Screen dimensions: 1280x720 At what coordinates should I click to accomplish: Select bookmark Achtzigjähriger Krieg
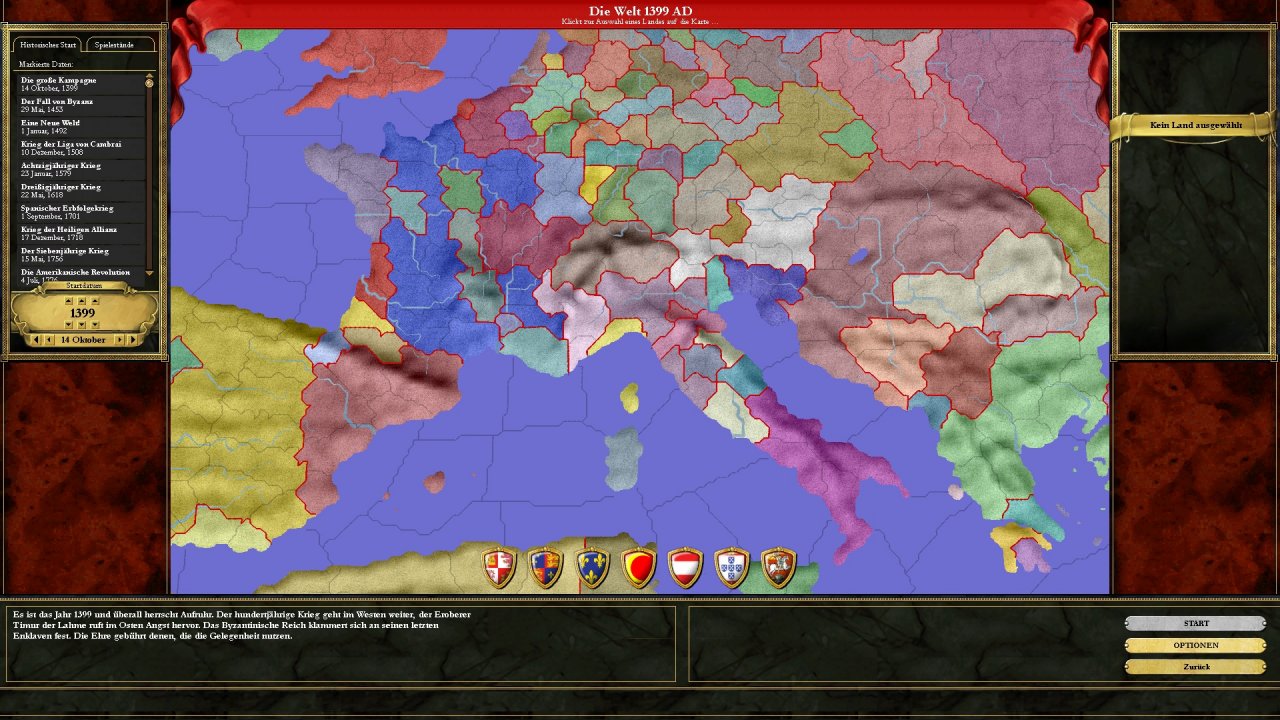point(82,169)
